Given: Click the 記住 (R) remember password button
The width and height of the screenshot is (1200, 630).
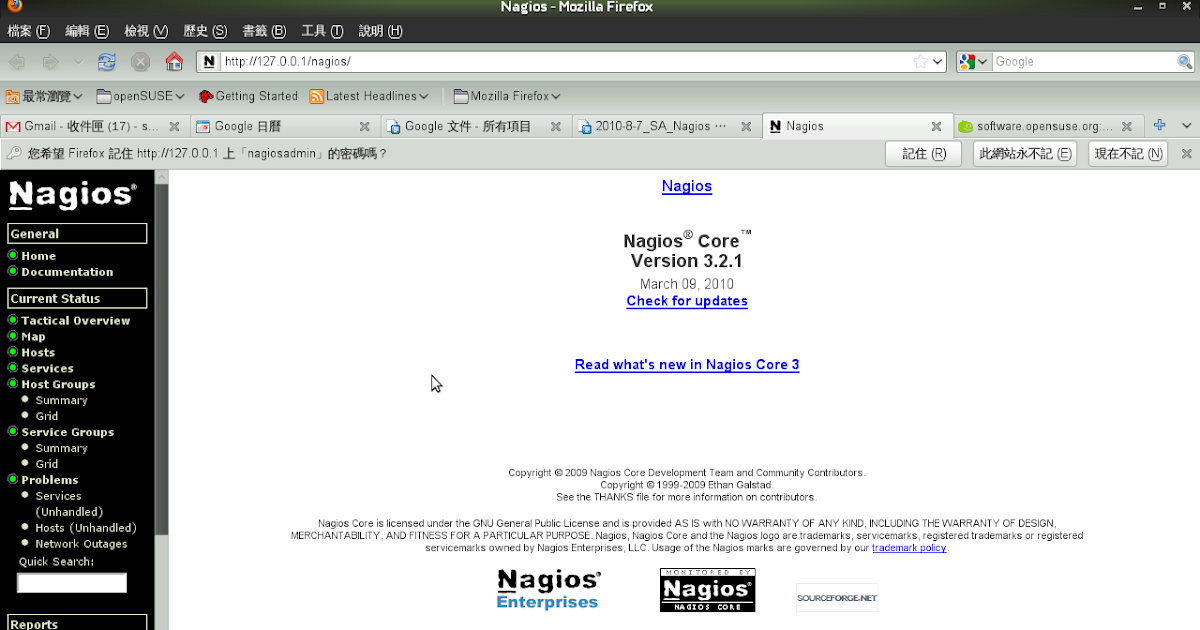Looking at the screenshot, I should click(x=924, y=154).
